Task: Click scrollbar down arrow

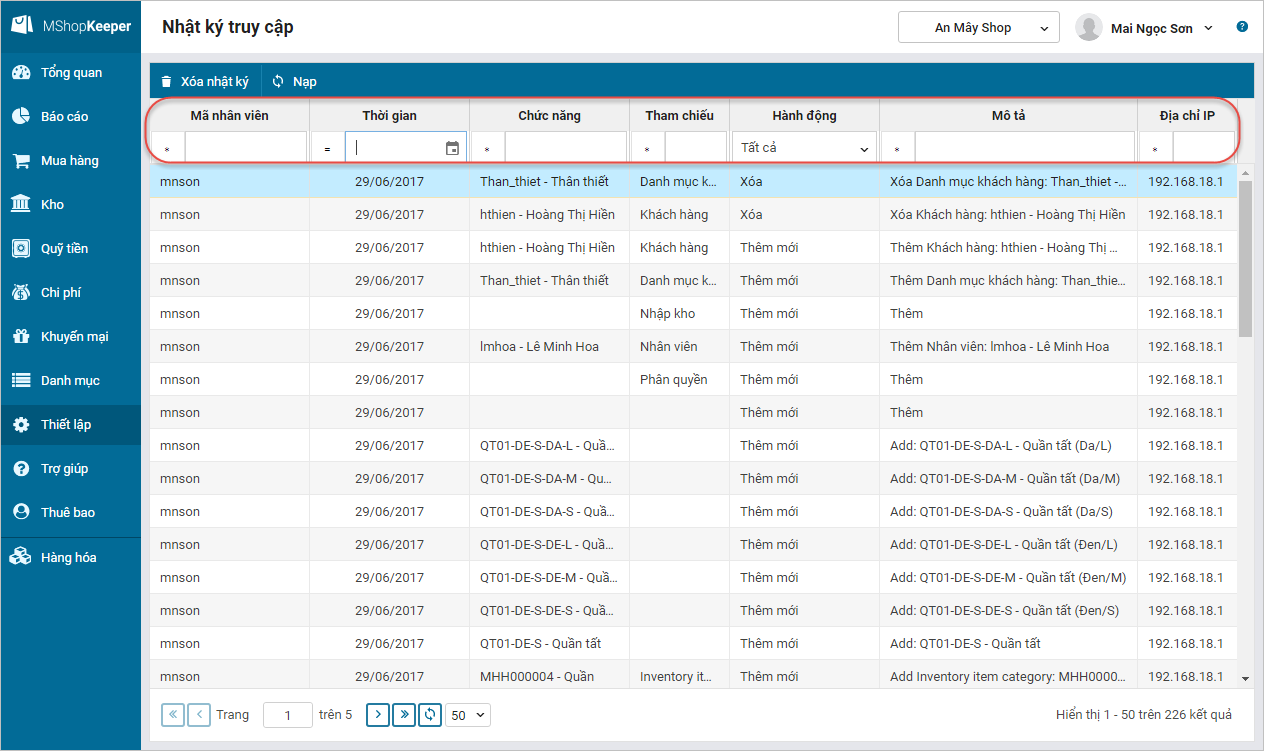Action: tap(1245, 678)
